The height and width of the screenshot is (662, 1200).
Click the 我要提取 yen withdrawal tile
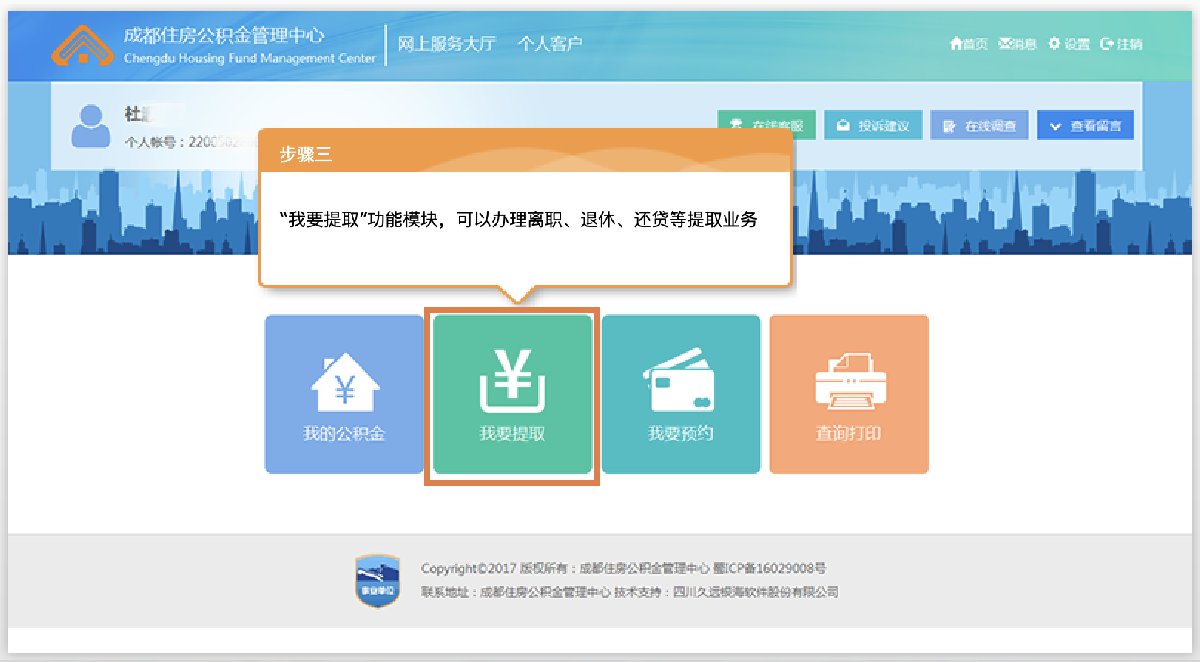coord(512,394)
